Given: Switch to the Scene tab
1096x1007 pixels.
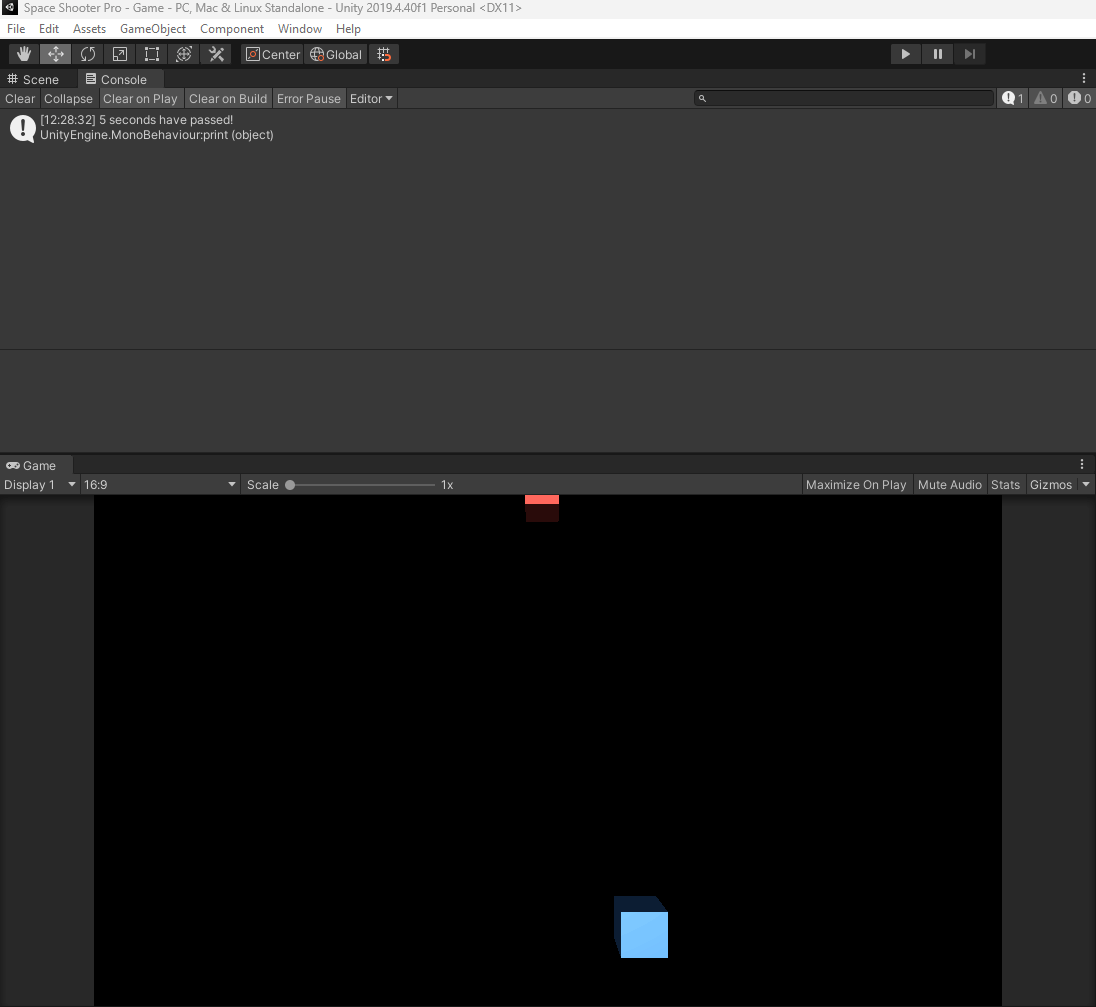Looking at the screenshot, I should coord(35,78).
